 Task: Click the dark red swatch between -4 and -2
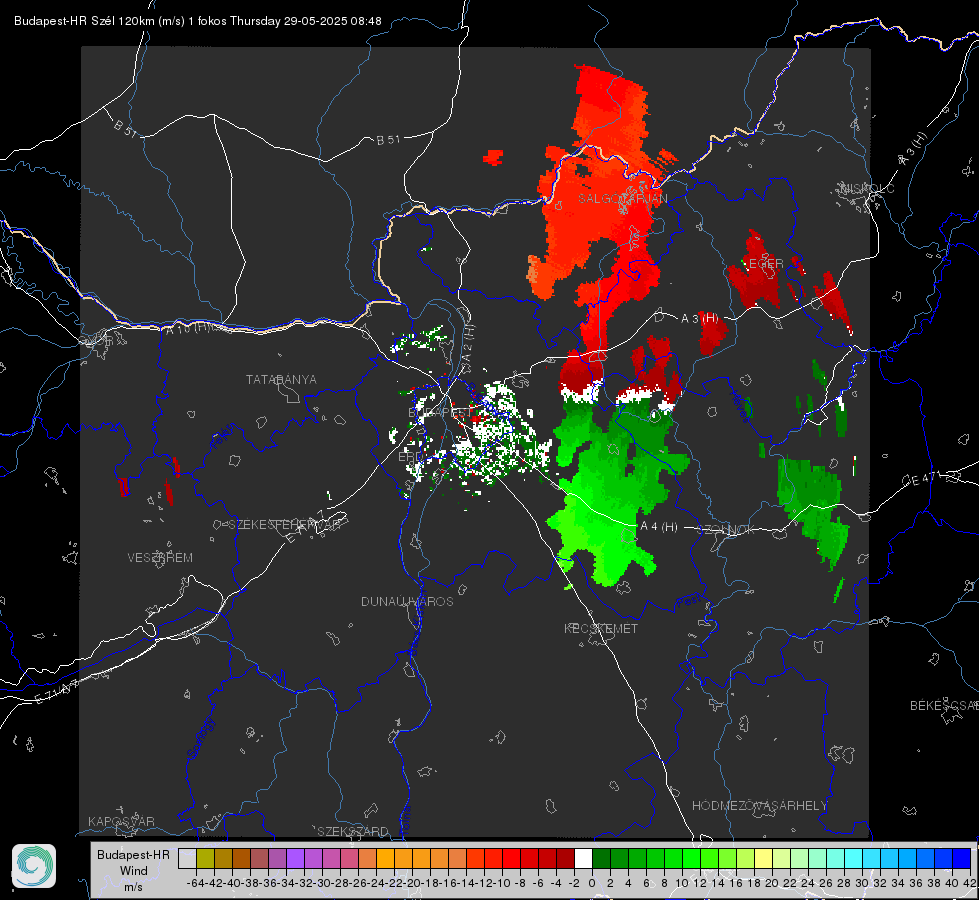point(565,858)
